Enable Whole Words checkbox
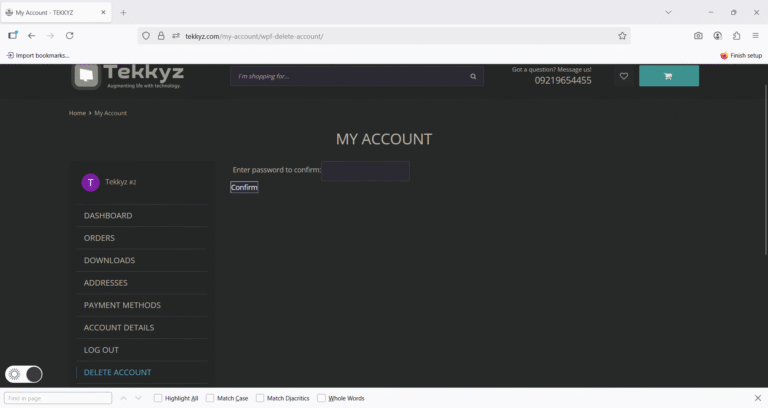 (x=321, y=398)
